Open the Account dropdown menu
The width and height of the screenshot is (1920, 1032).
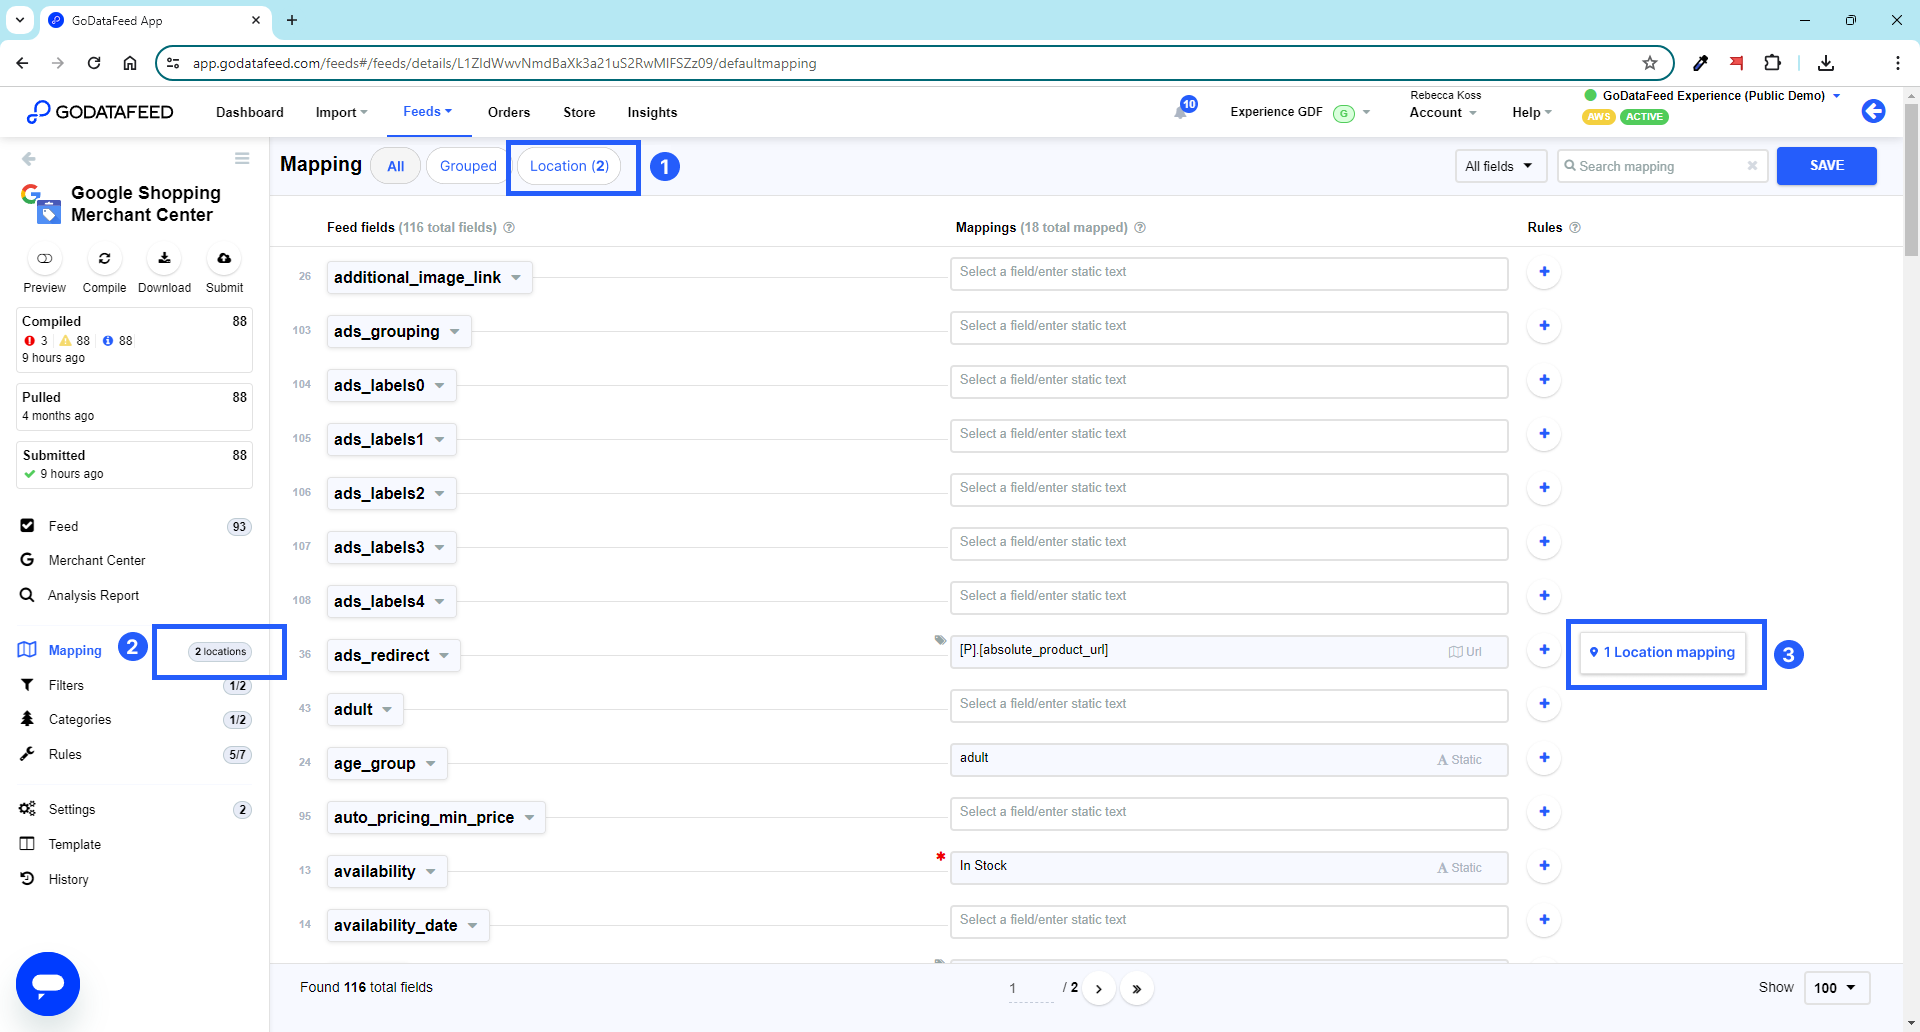tap(1443, 113)
